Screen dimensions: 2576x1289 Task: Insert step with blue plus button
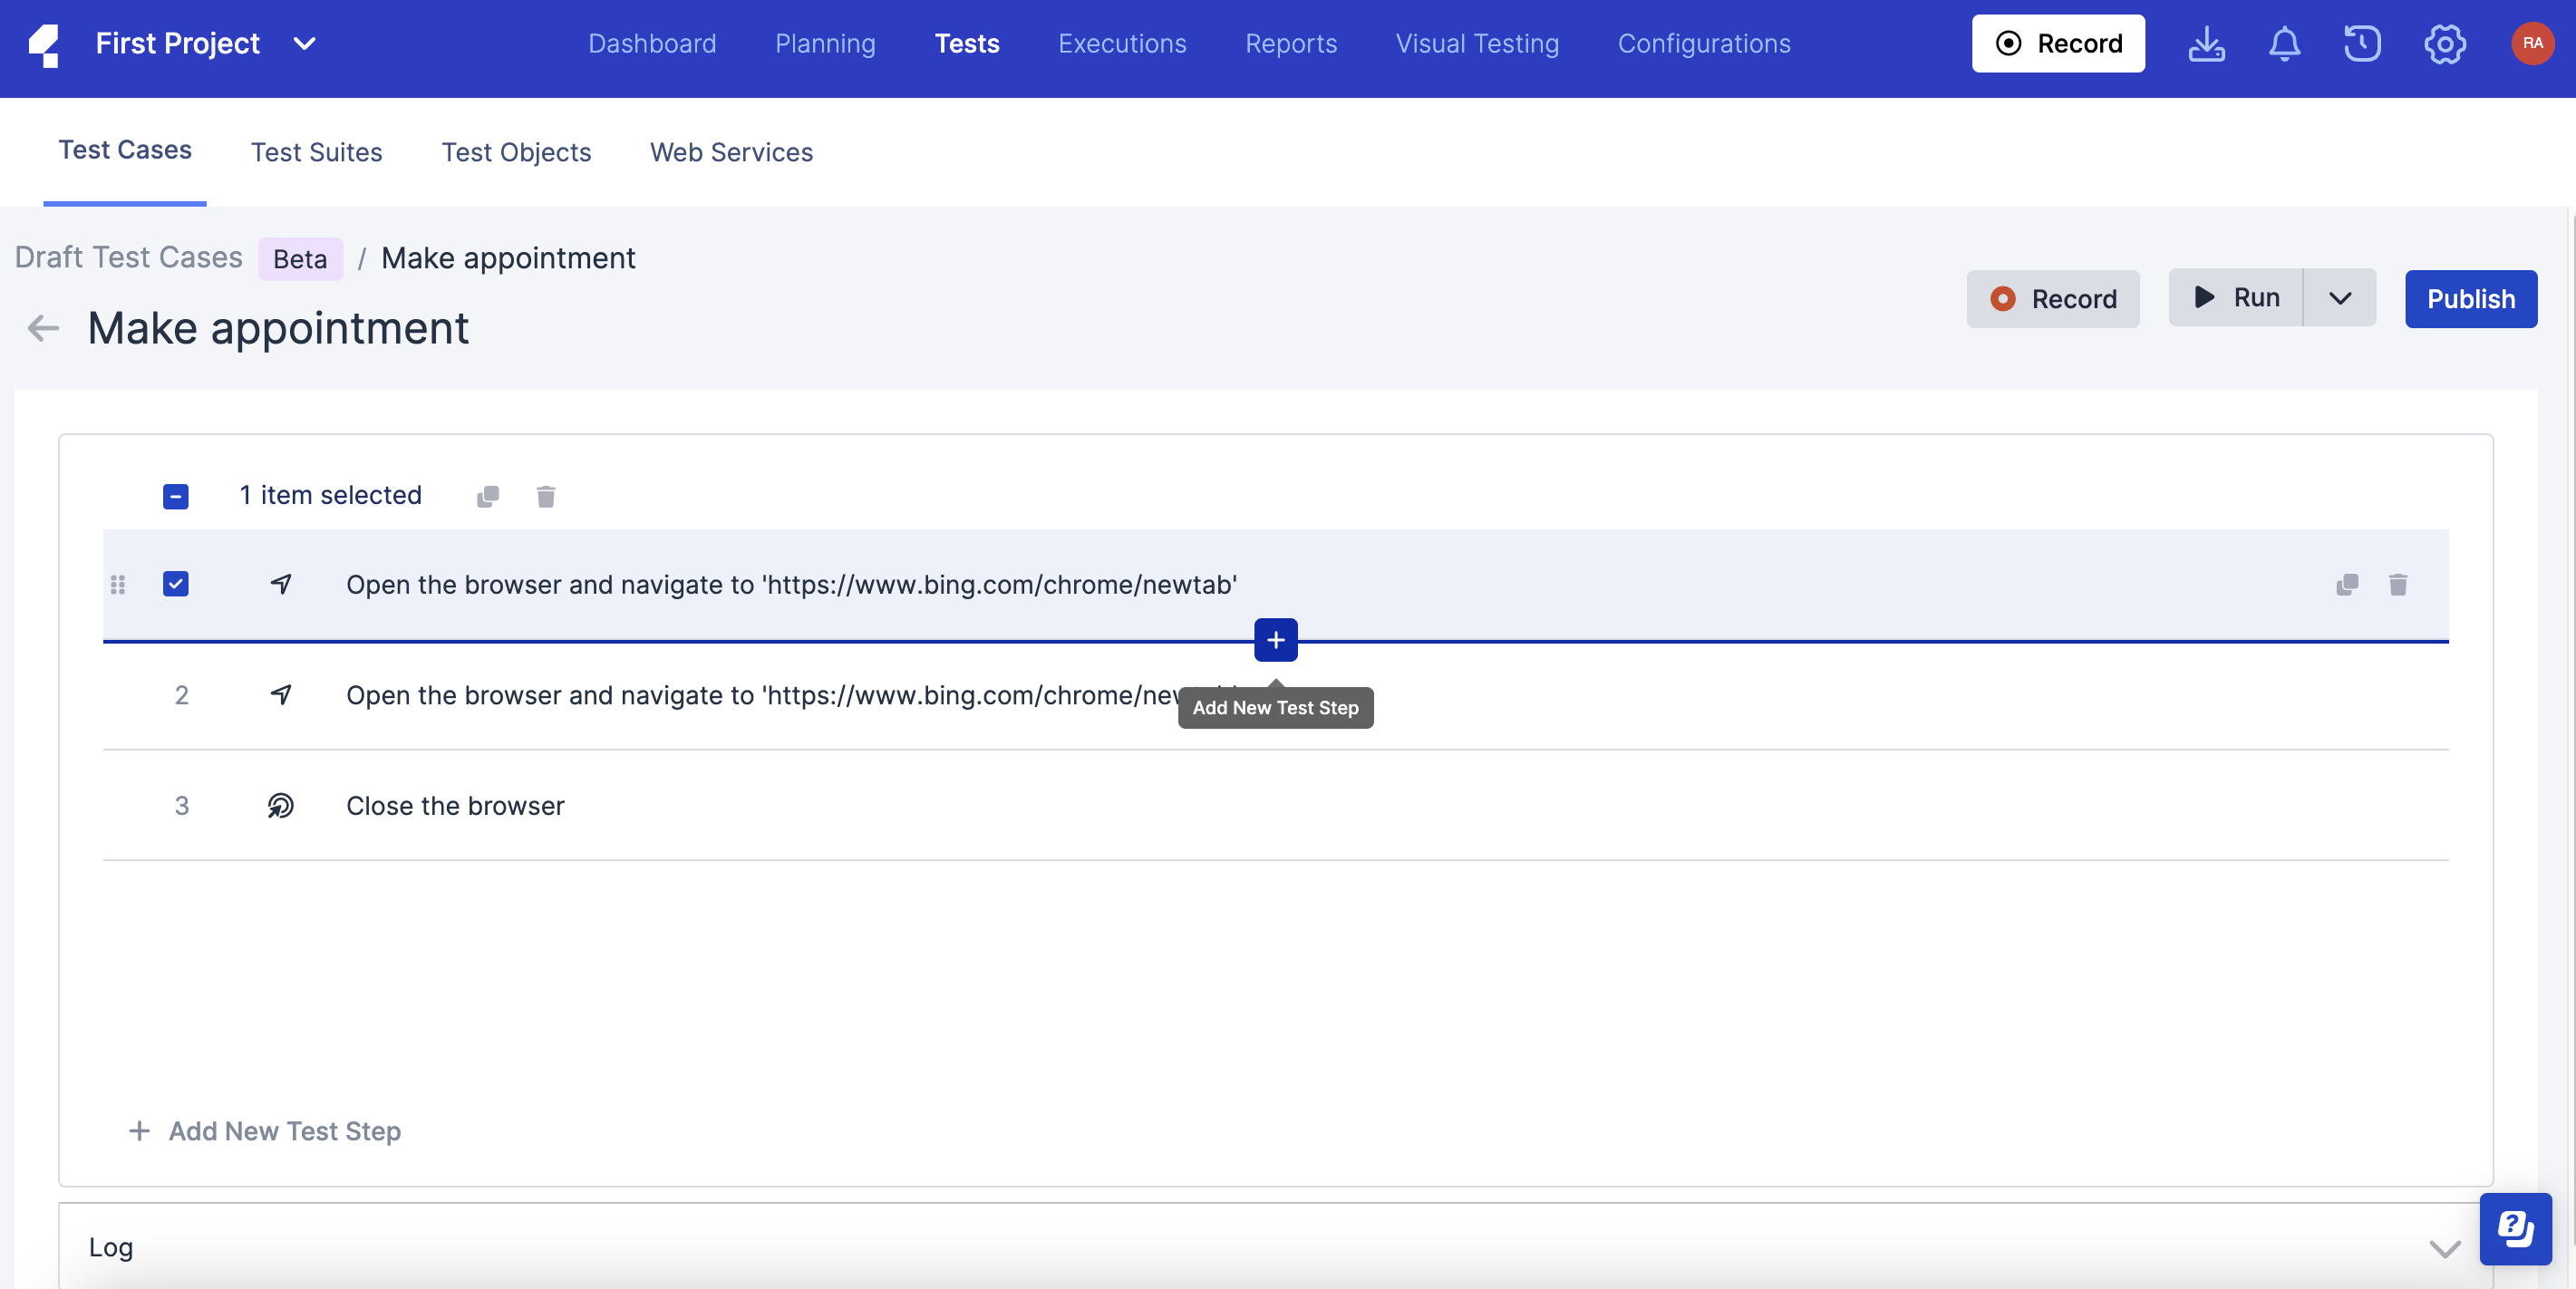click(x=1275, y=640)
